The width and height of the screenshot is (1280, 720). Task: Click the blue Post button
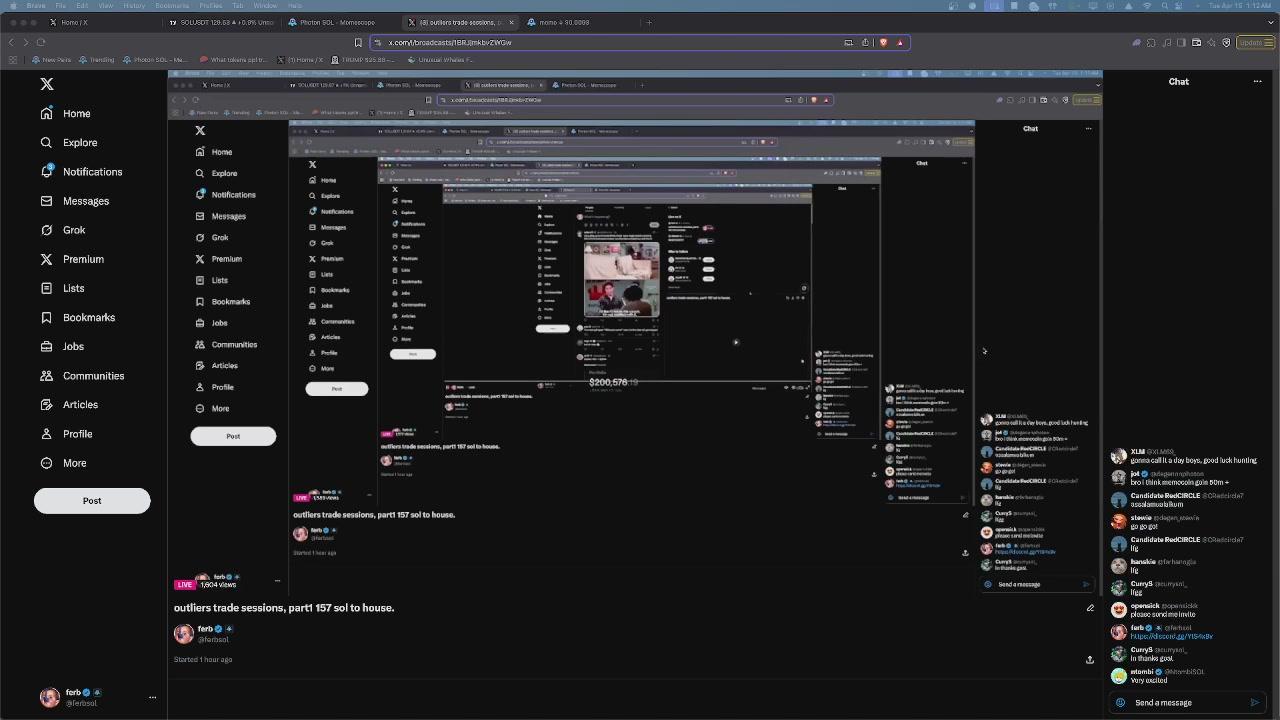[x=92, y=500]
